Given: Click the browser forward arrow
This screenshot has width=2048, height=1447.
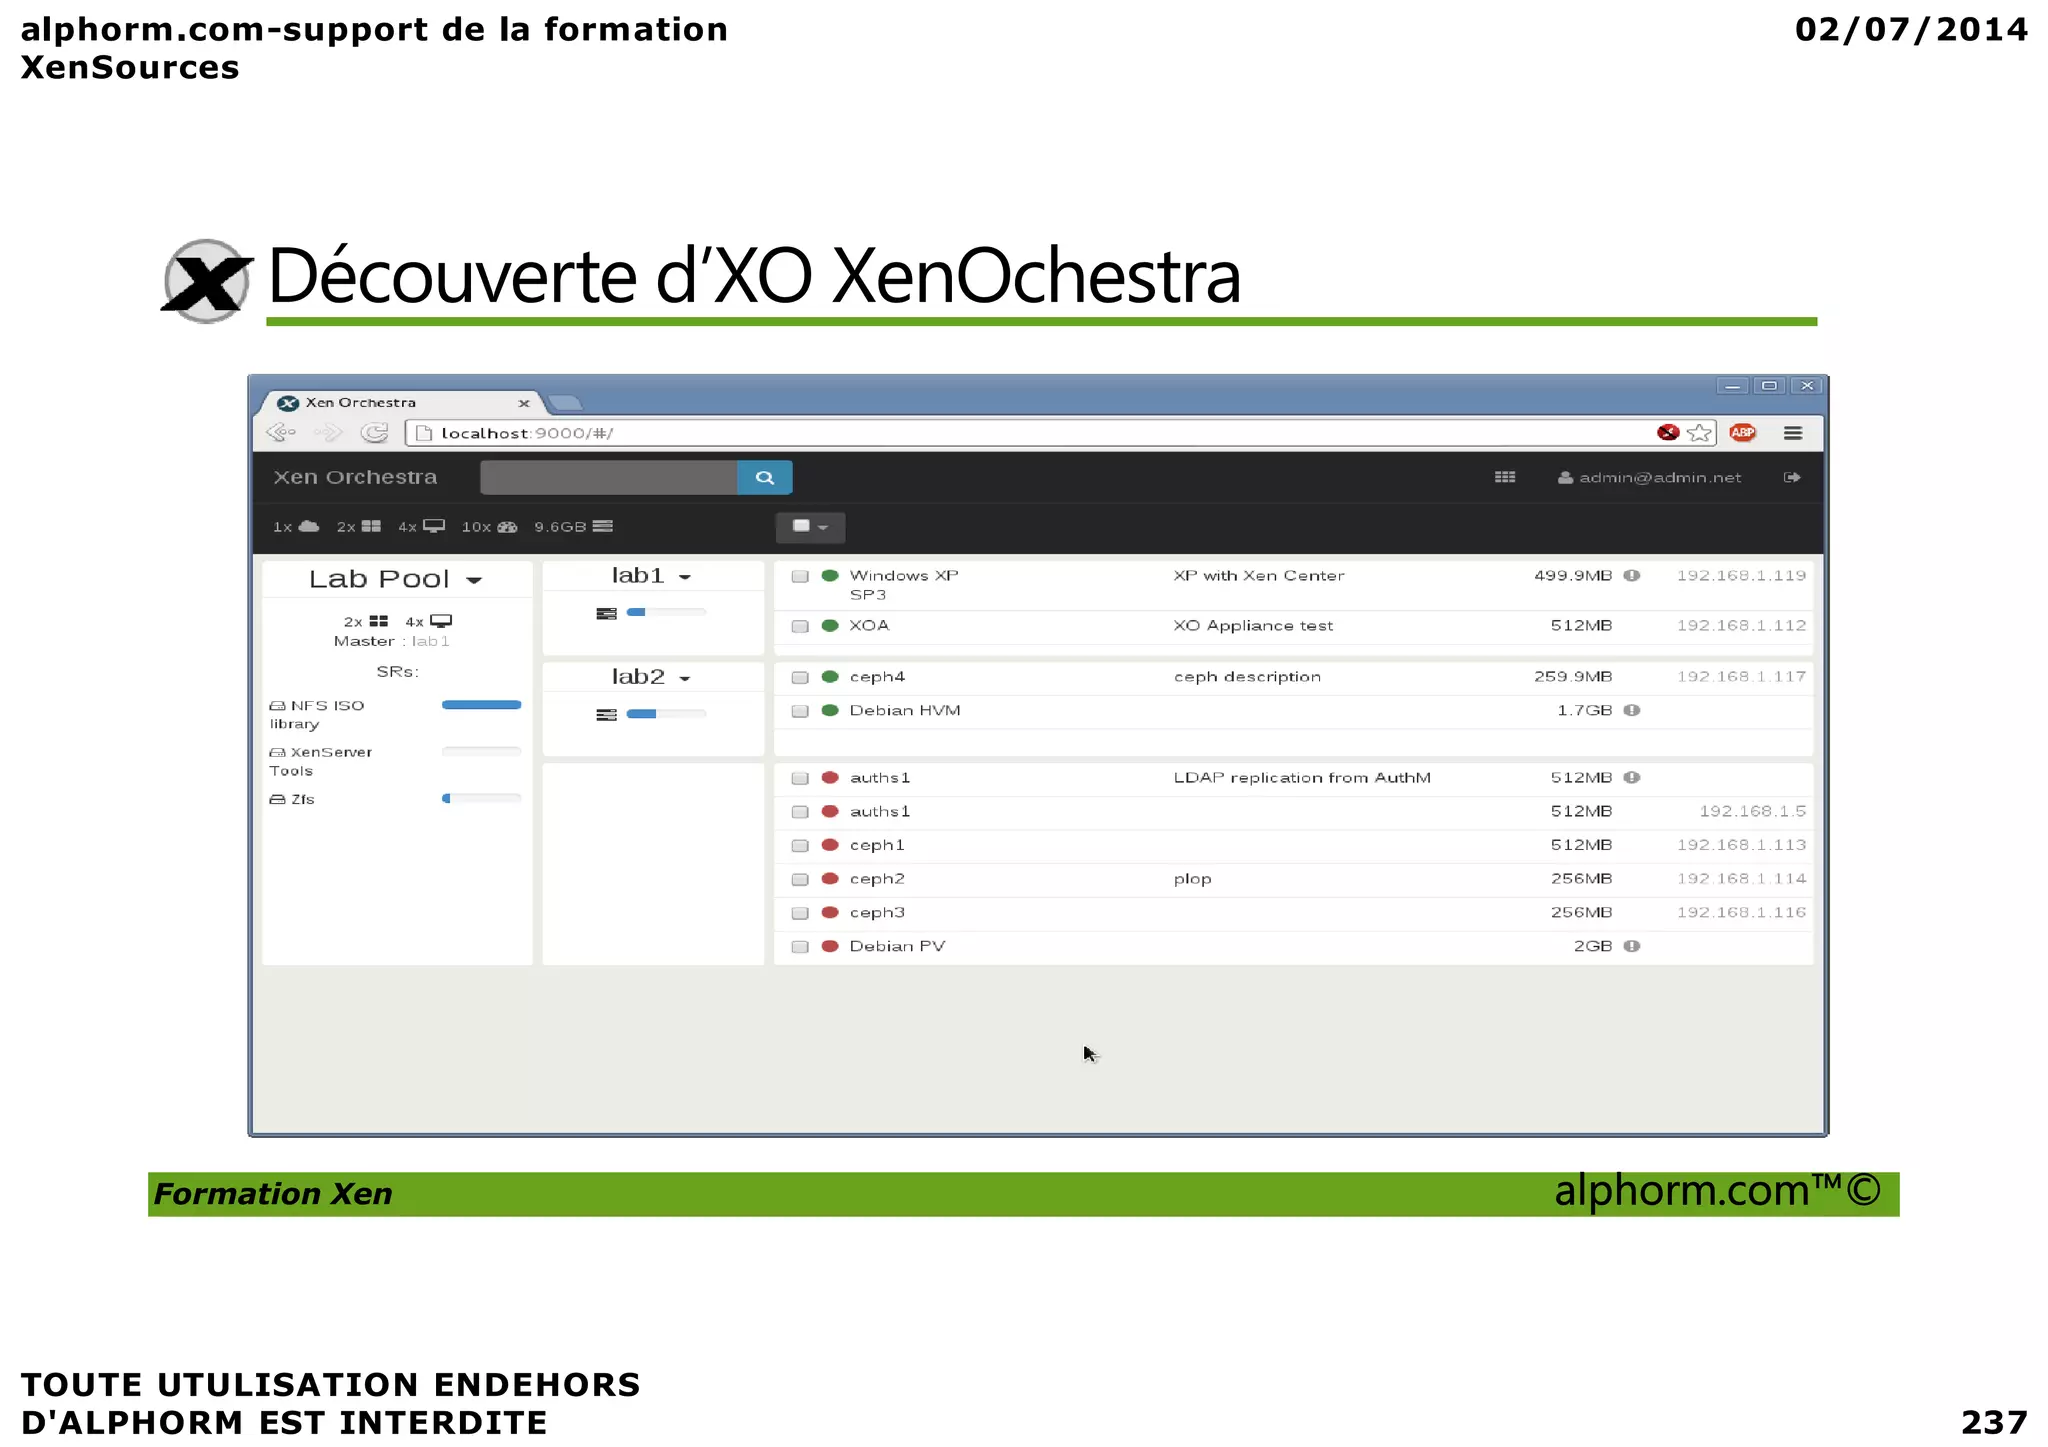Looking at the screenshot, I should (x=328, y=433).
